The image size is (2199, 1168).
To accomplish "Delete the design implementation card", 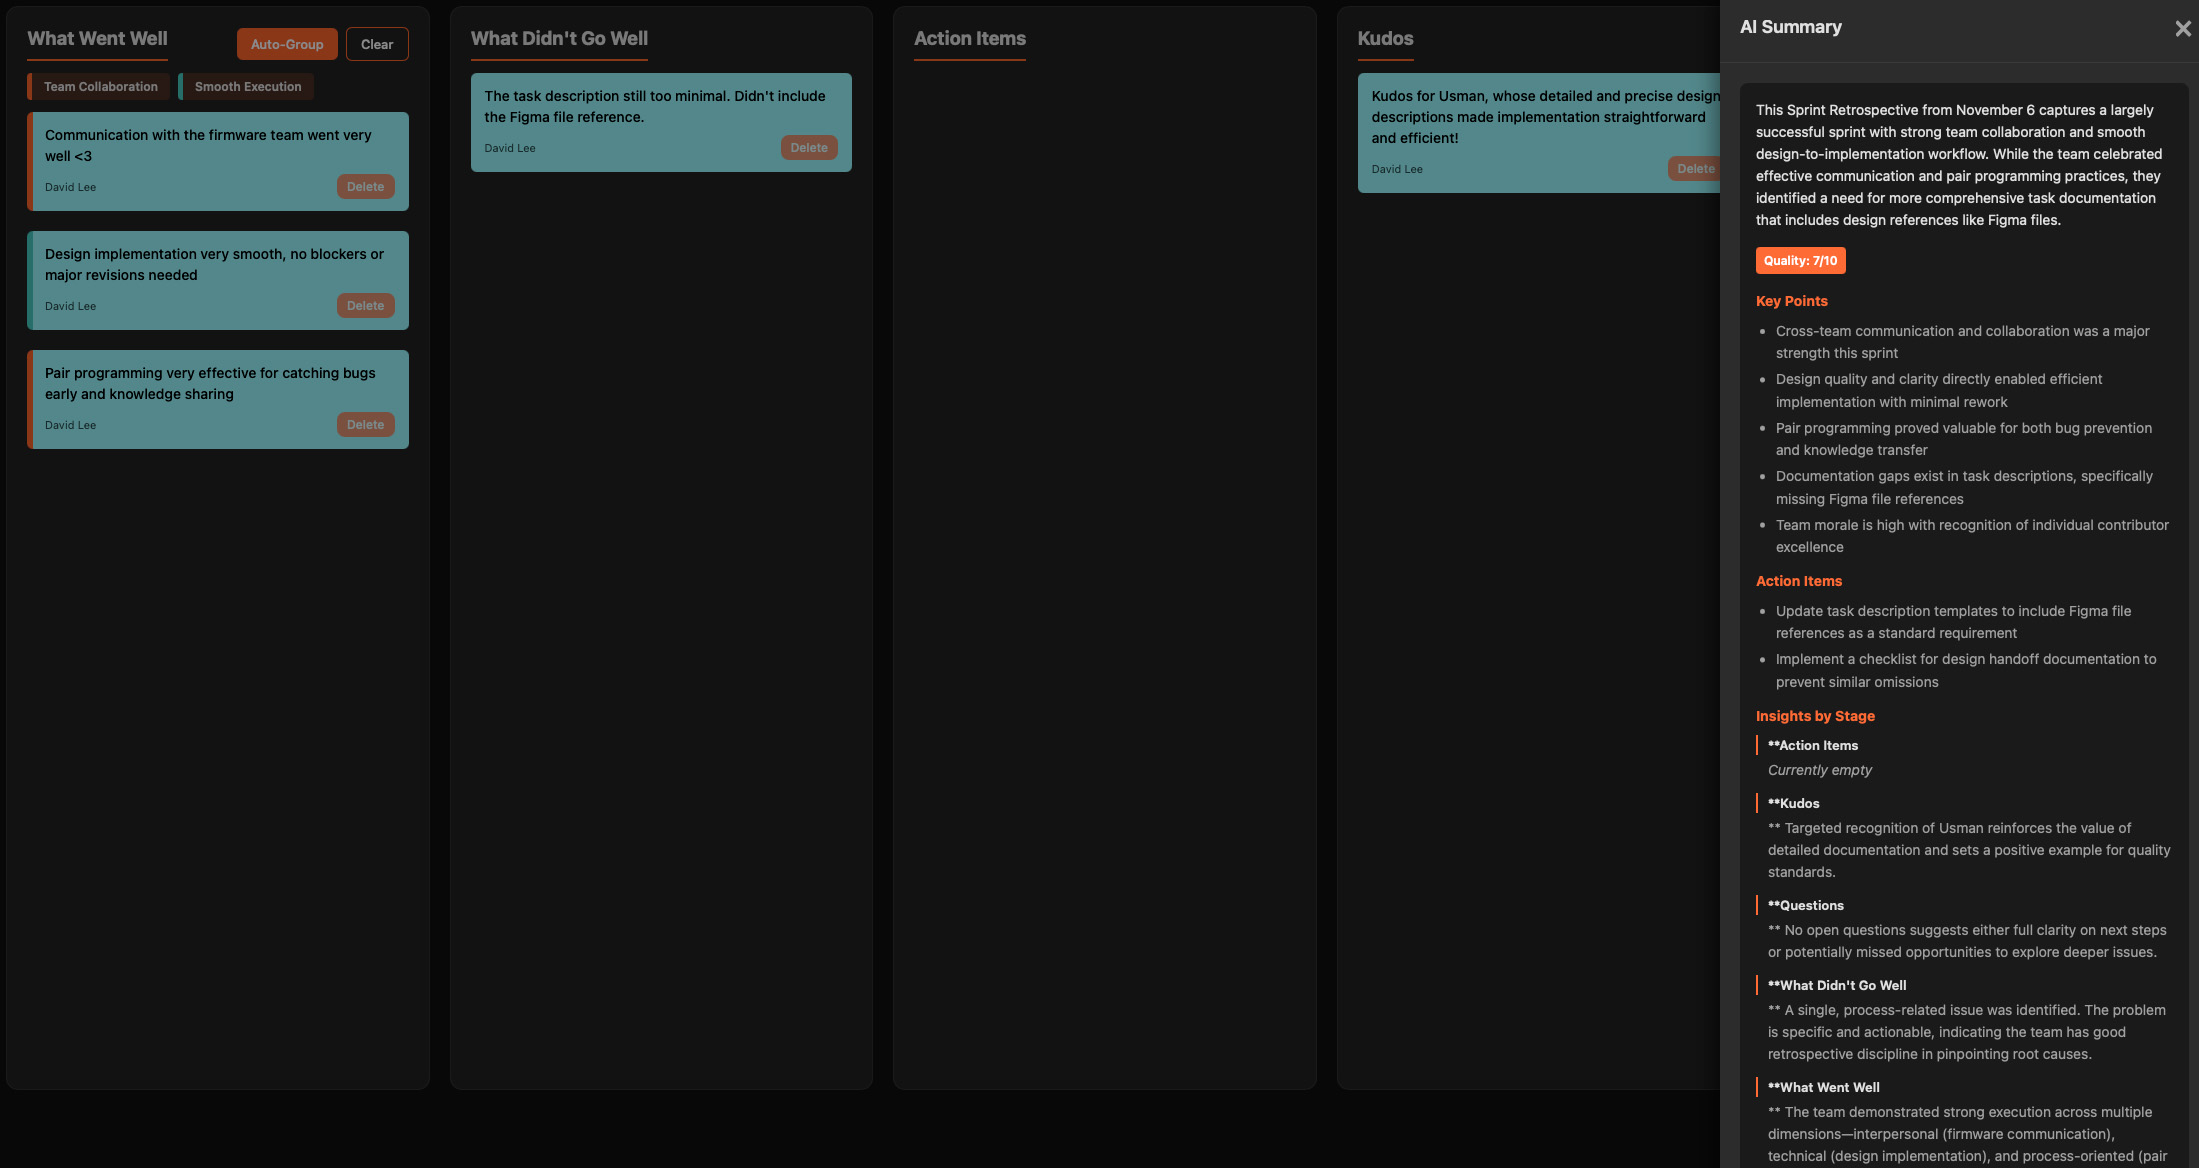I will click(365, 305).
